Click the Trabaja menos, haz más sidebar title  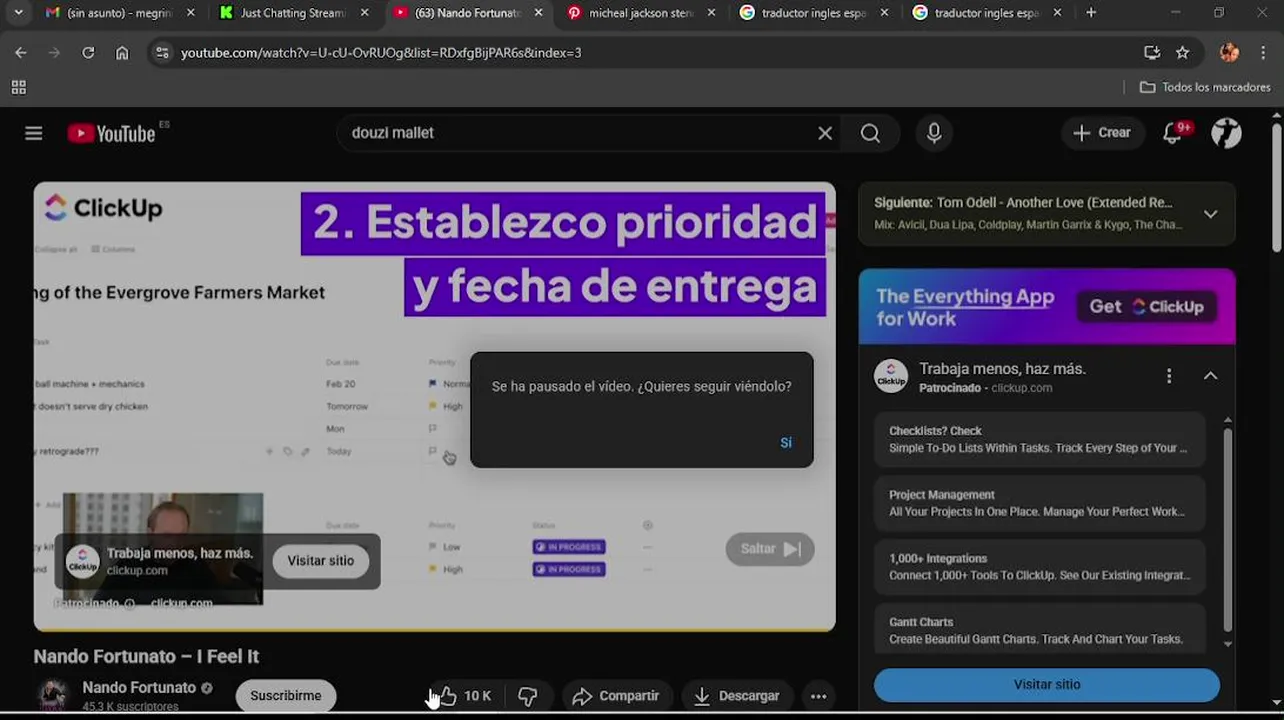tap(1002, 369)
